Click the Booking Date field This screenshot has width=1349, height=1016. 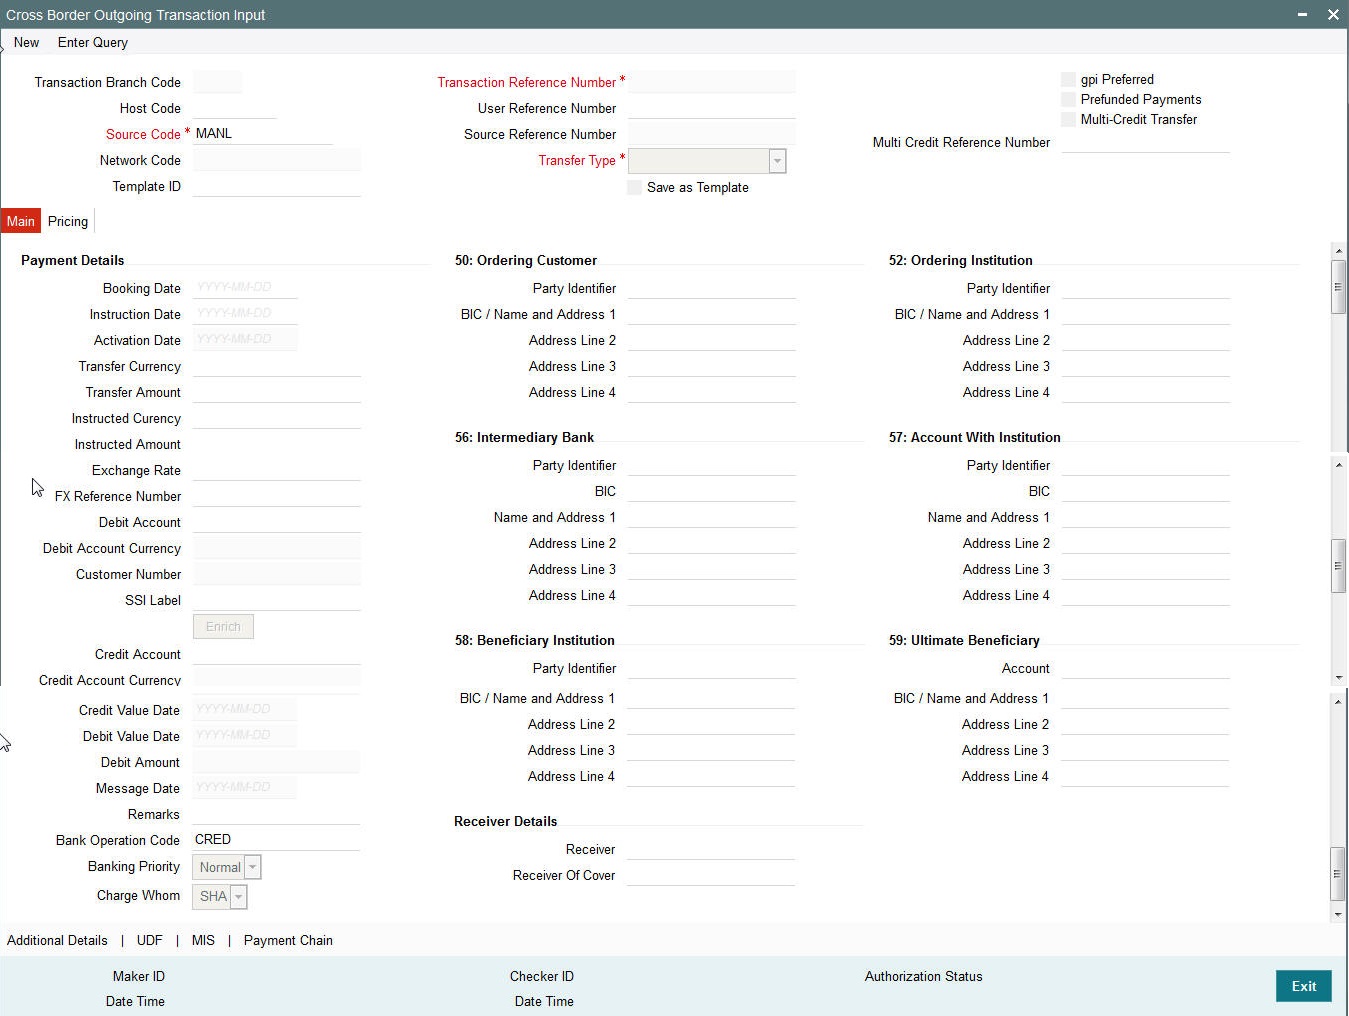[245, 288]
